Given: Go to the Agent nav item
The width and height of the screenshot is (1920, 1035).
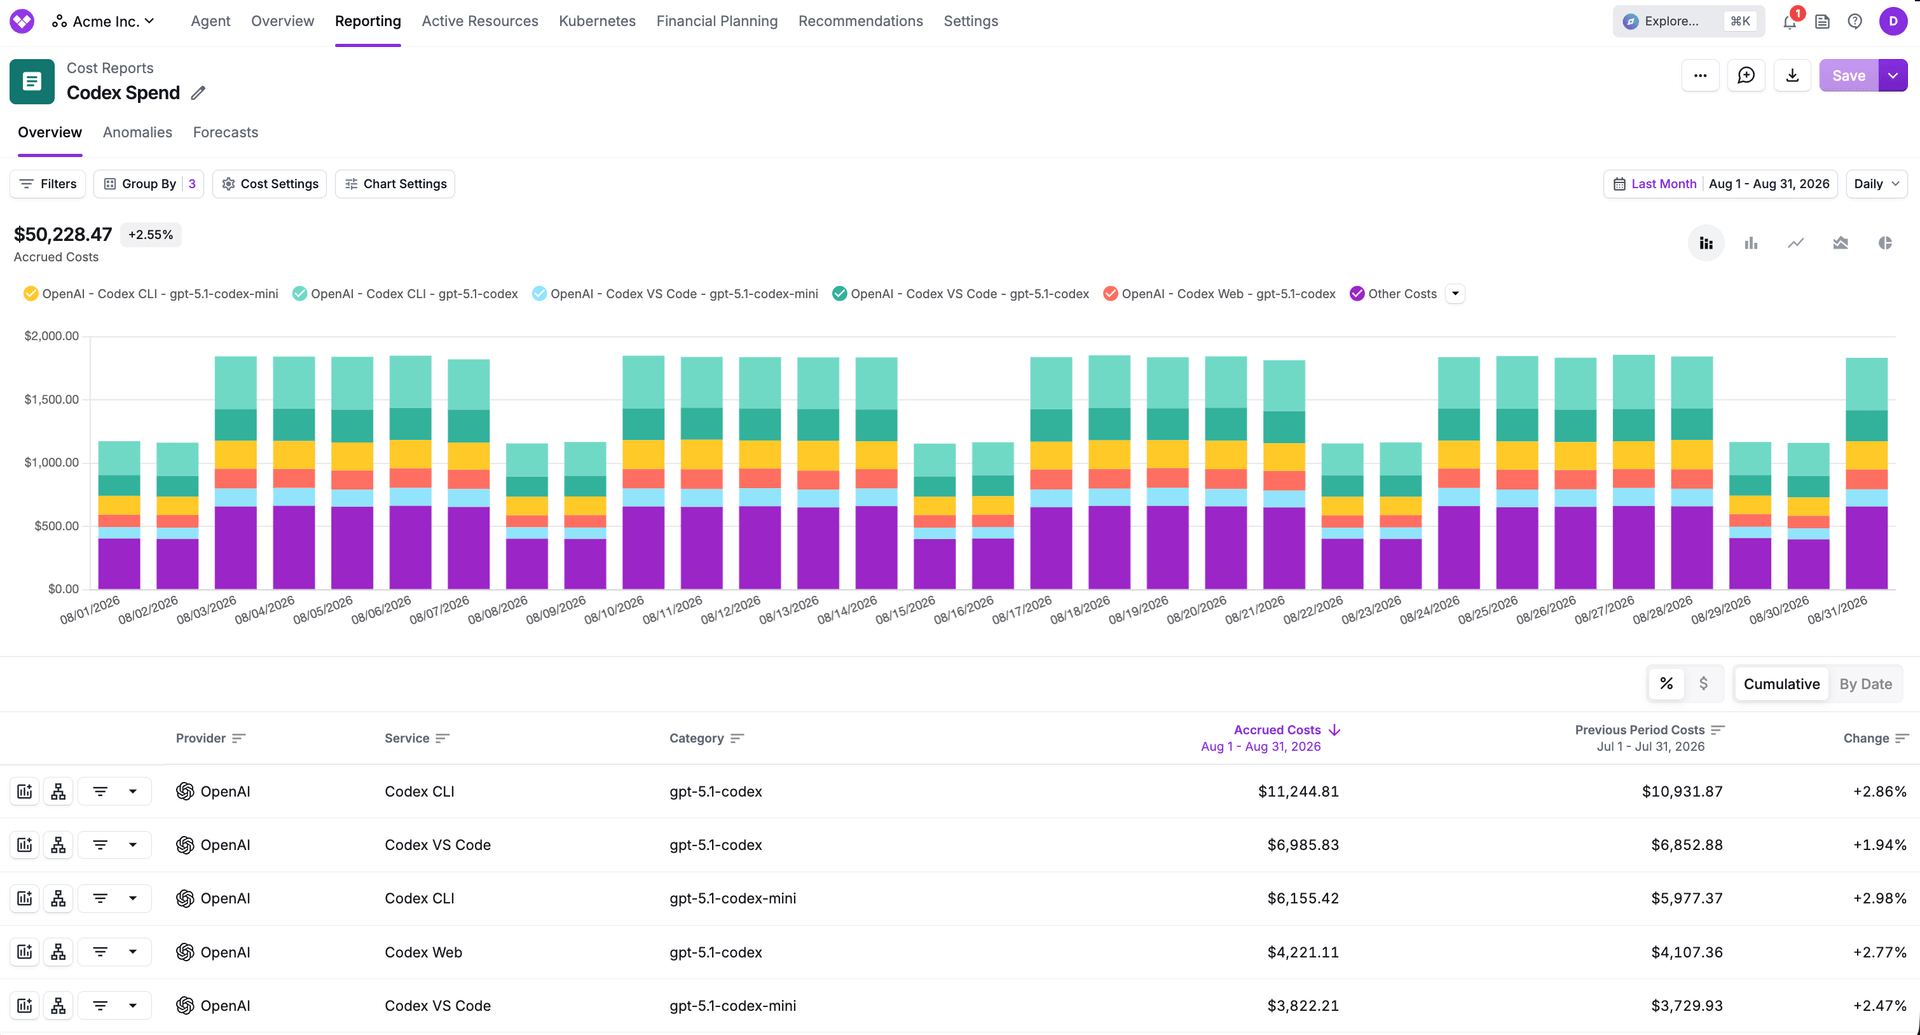Looking at the screenshot, I should point(210,21).
